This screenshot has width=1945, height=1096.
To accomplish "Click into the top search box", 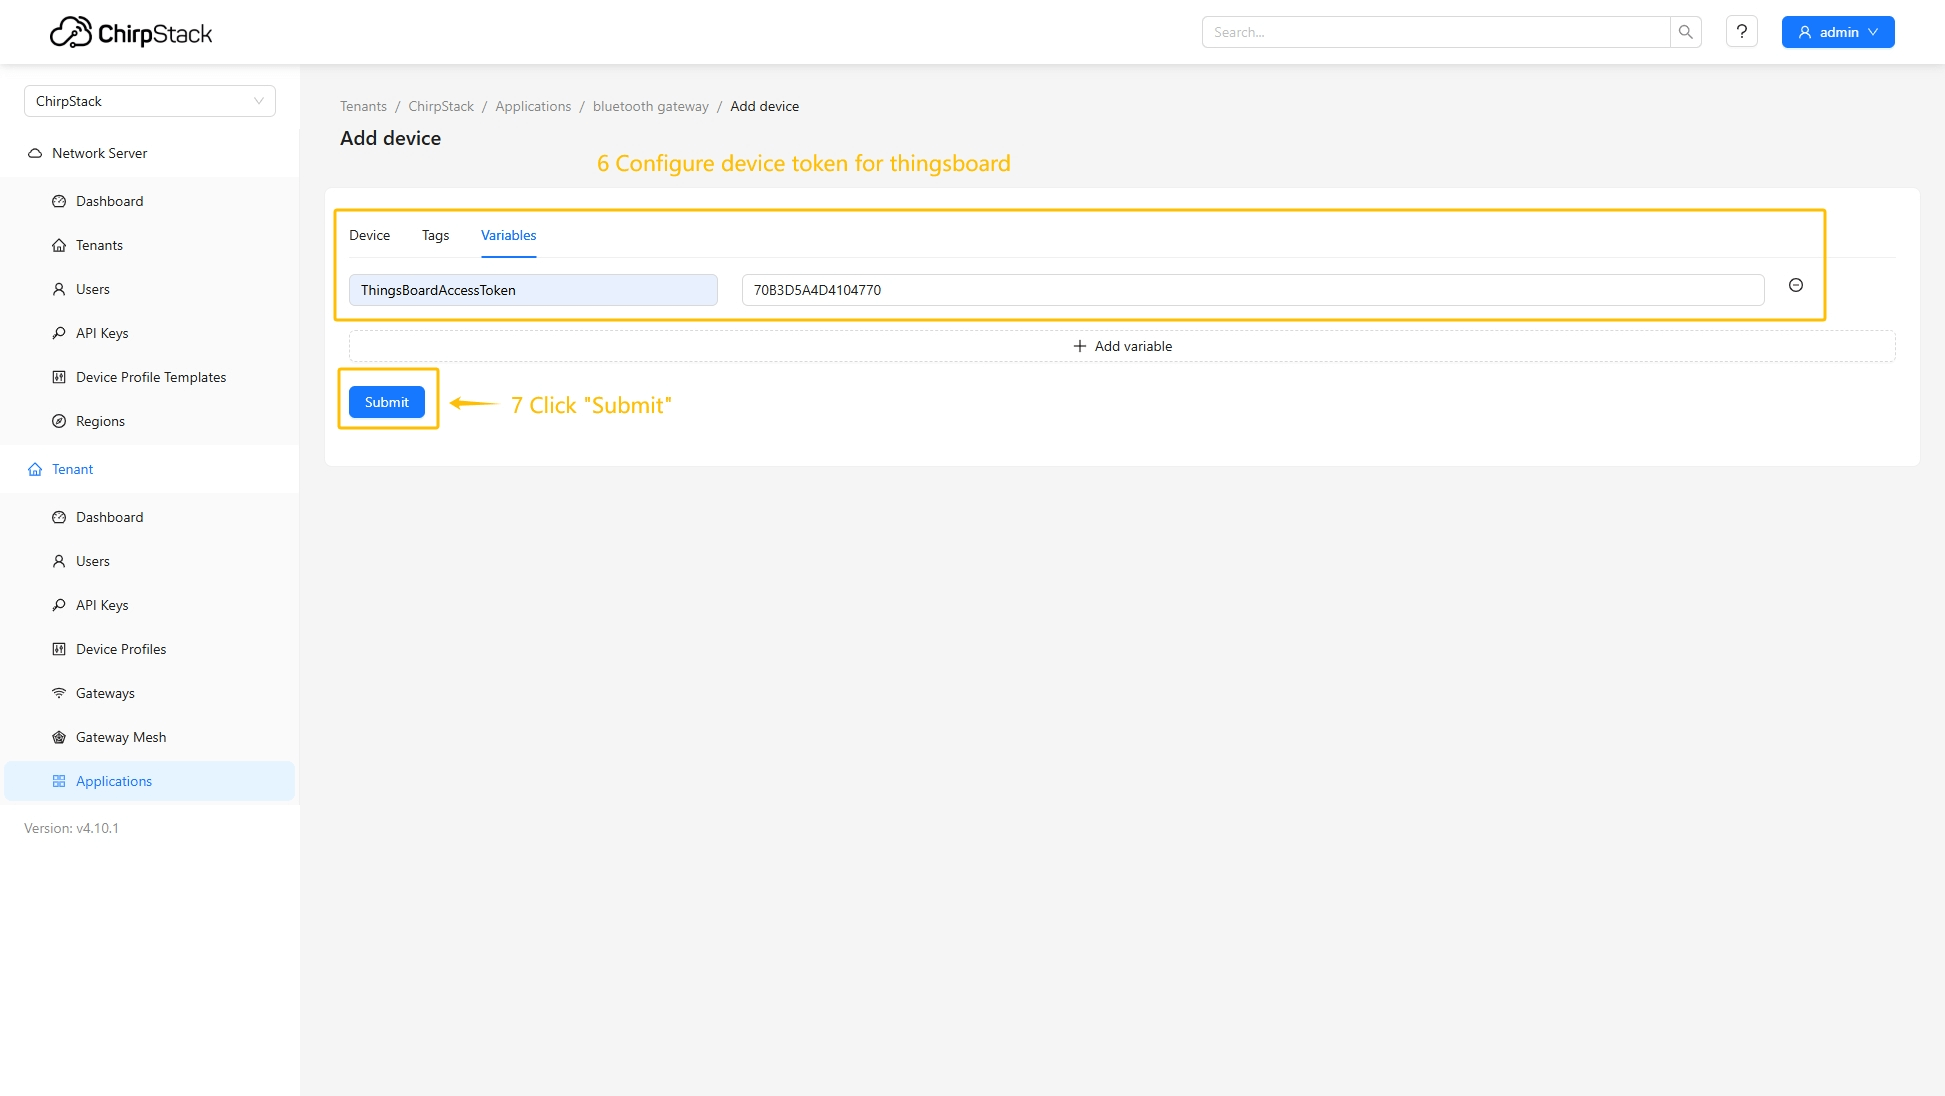I will [x=1435, y=32].
